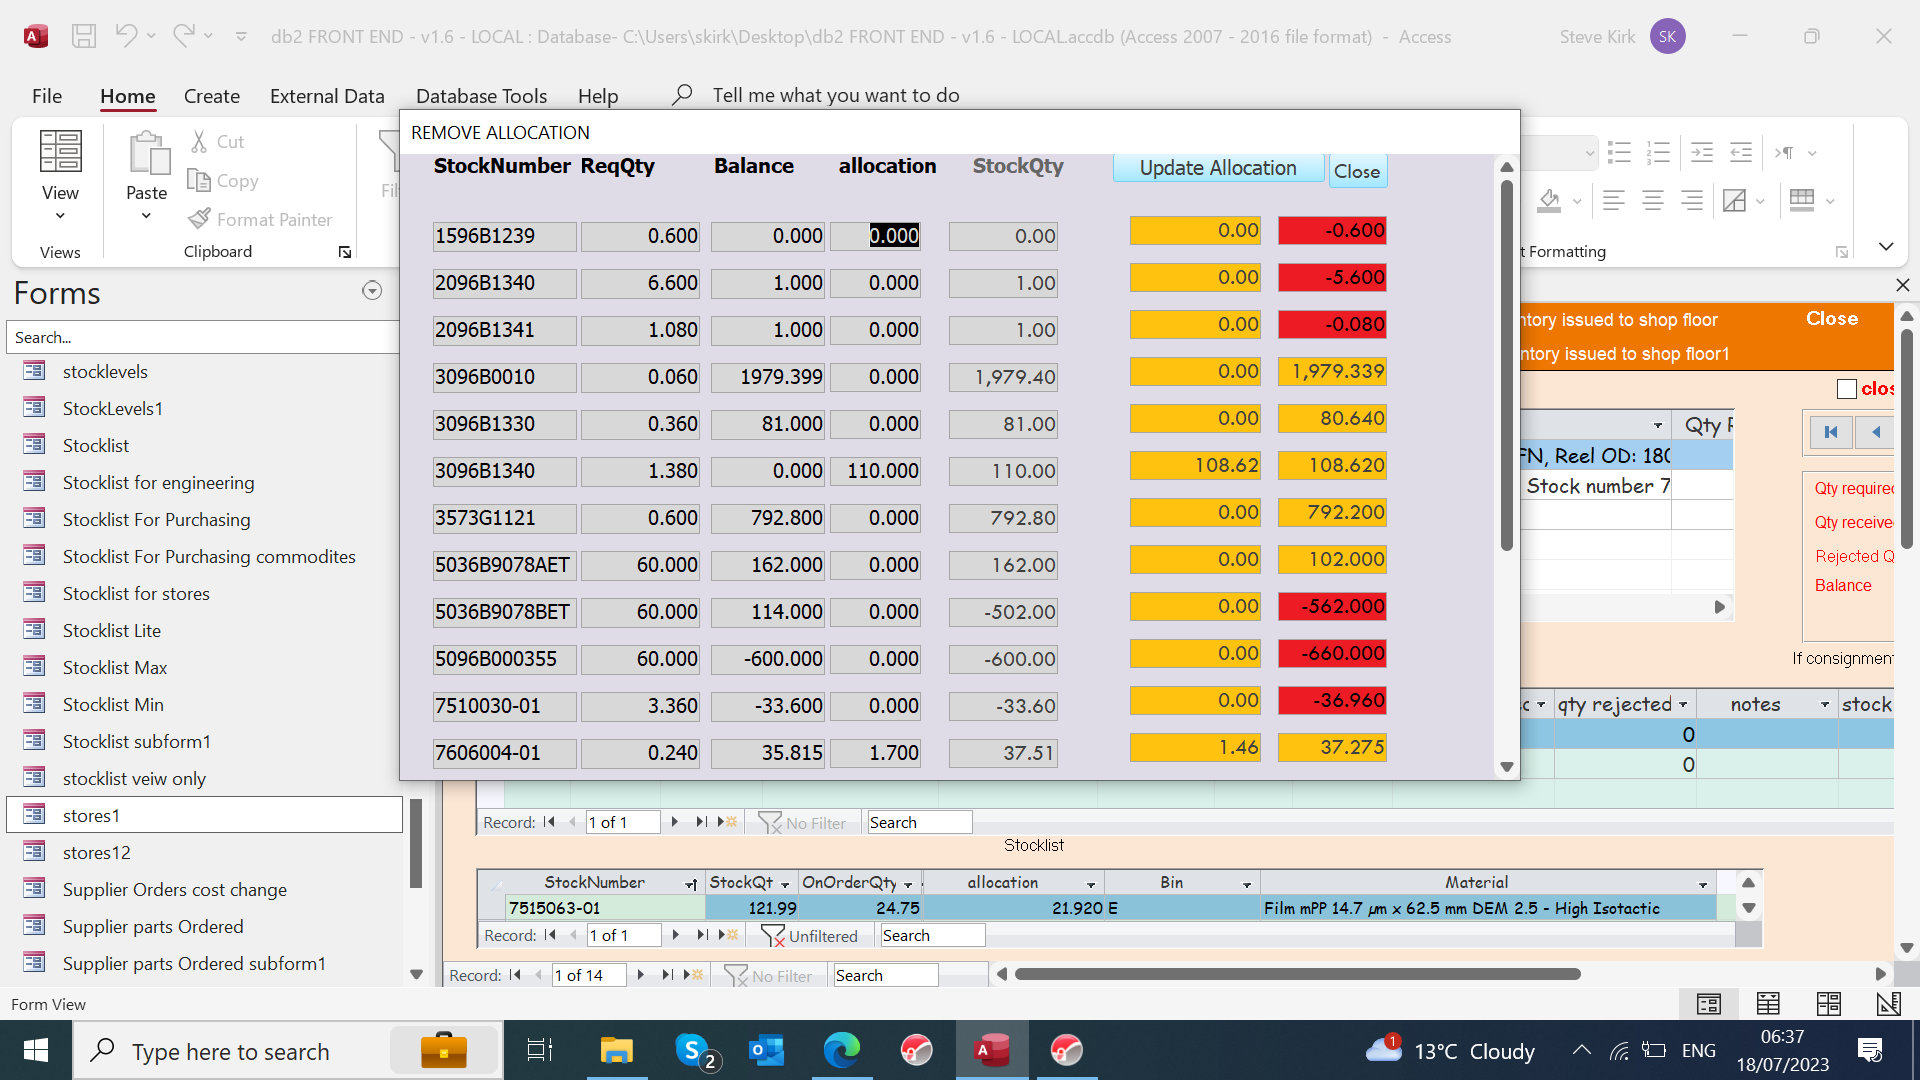The width and height of the screenshot is (1920, 1080).
Task: Click the numbered list icon
Action: click(x=1658, y=153)
